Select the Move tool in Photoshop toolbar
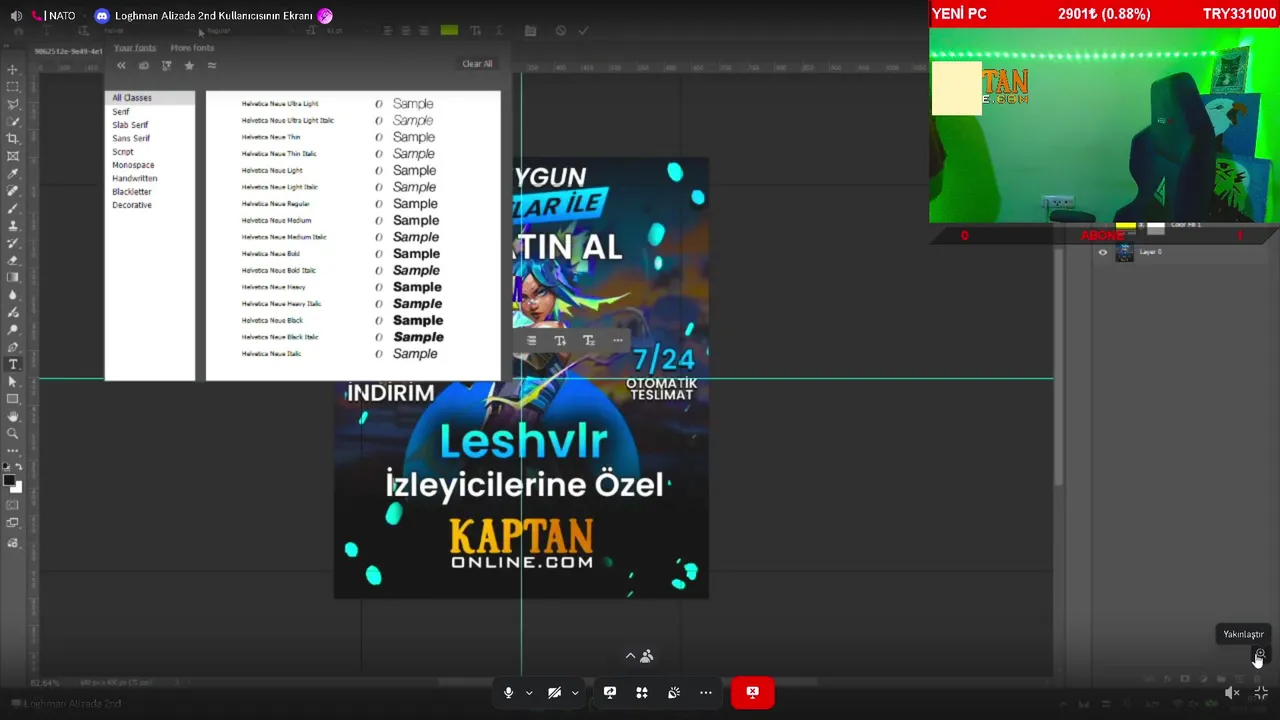The image size is (1280, 720). pos(13,70)
